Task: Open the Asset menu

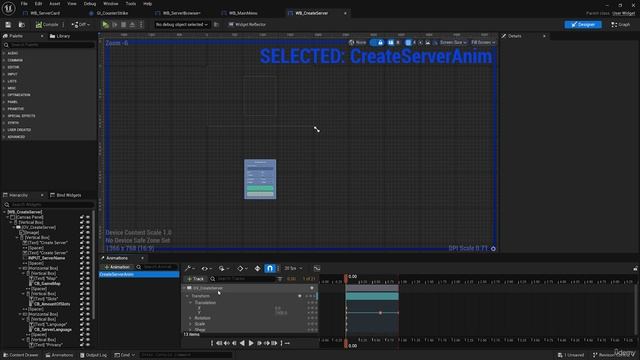Action: (x=55, y=4)
